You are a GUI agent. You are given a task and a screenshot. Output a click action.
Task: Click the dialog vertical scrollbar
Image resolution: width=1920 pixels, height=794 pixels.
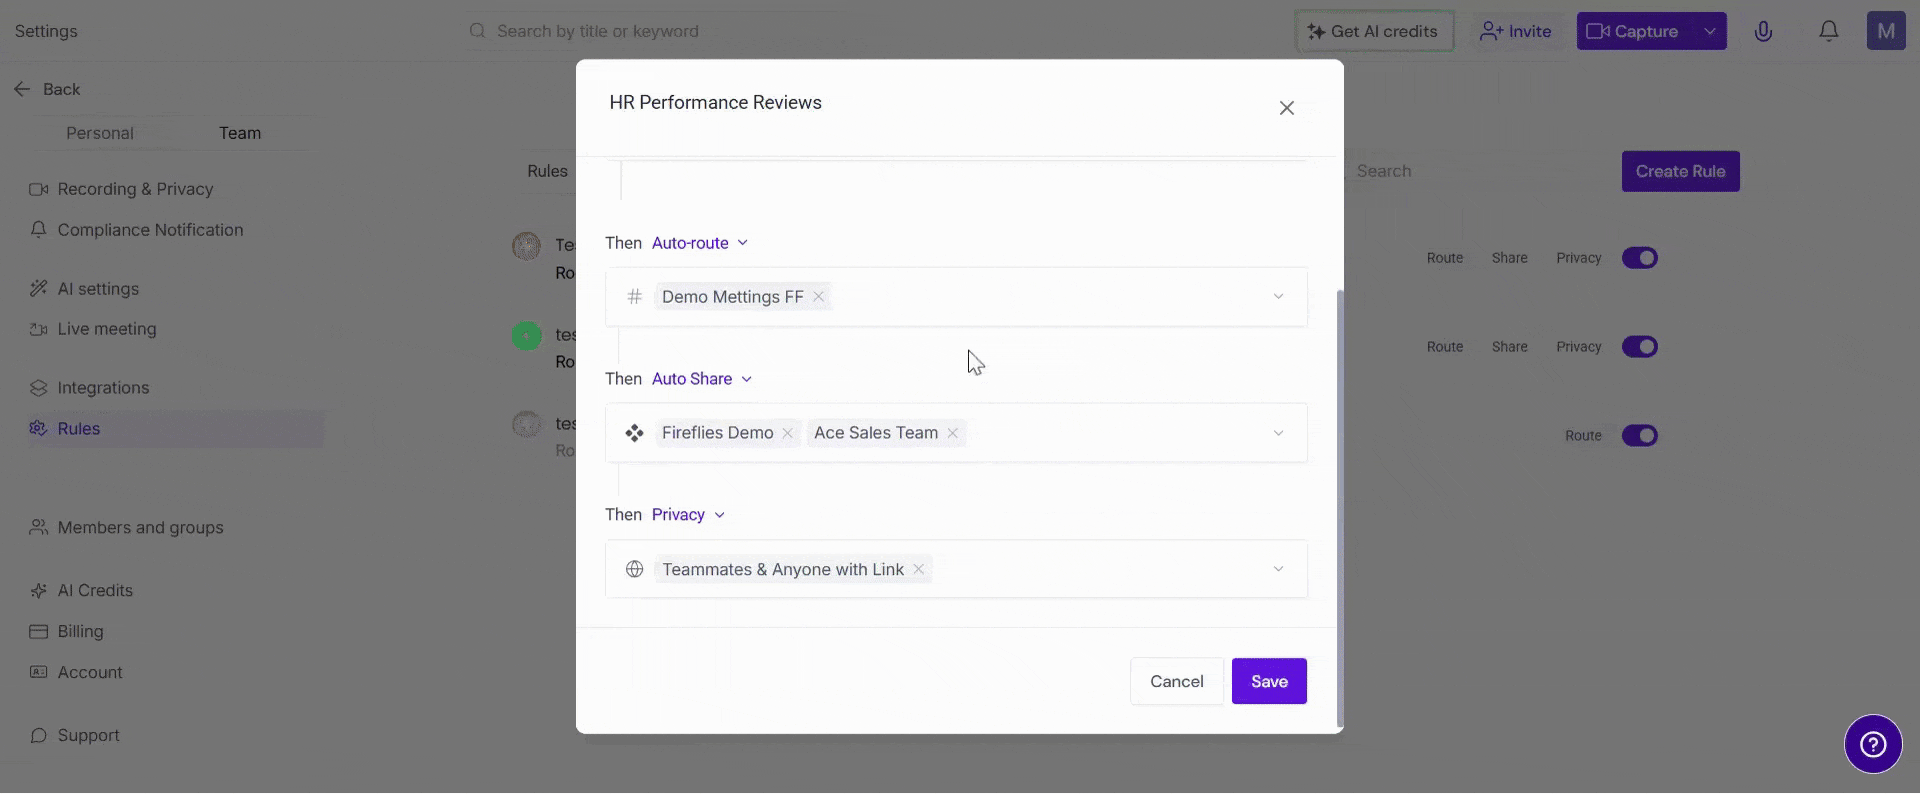tap(1339, 500)
